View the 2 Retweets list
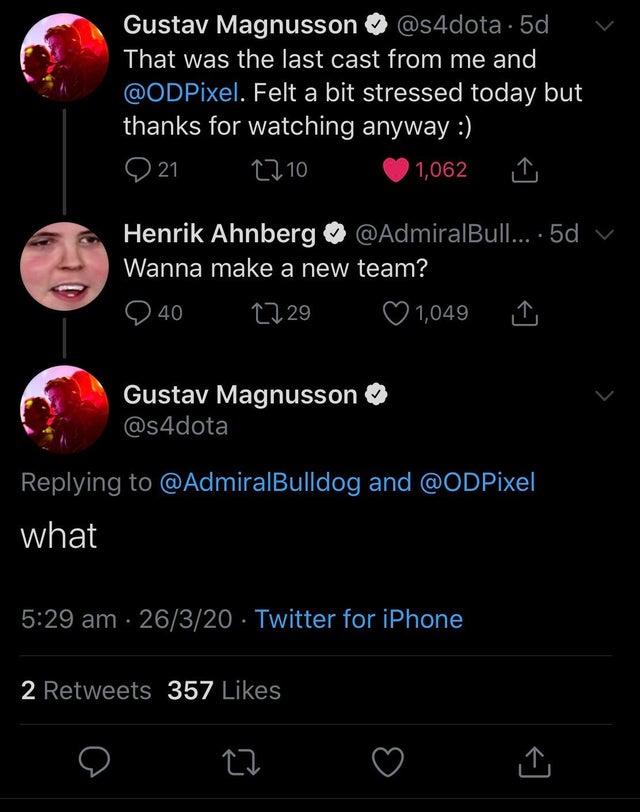640x812 pixels. (x=86, y=690)
